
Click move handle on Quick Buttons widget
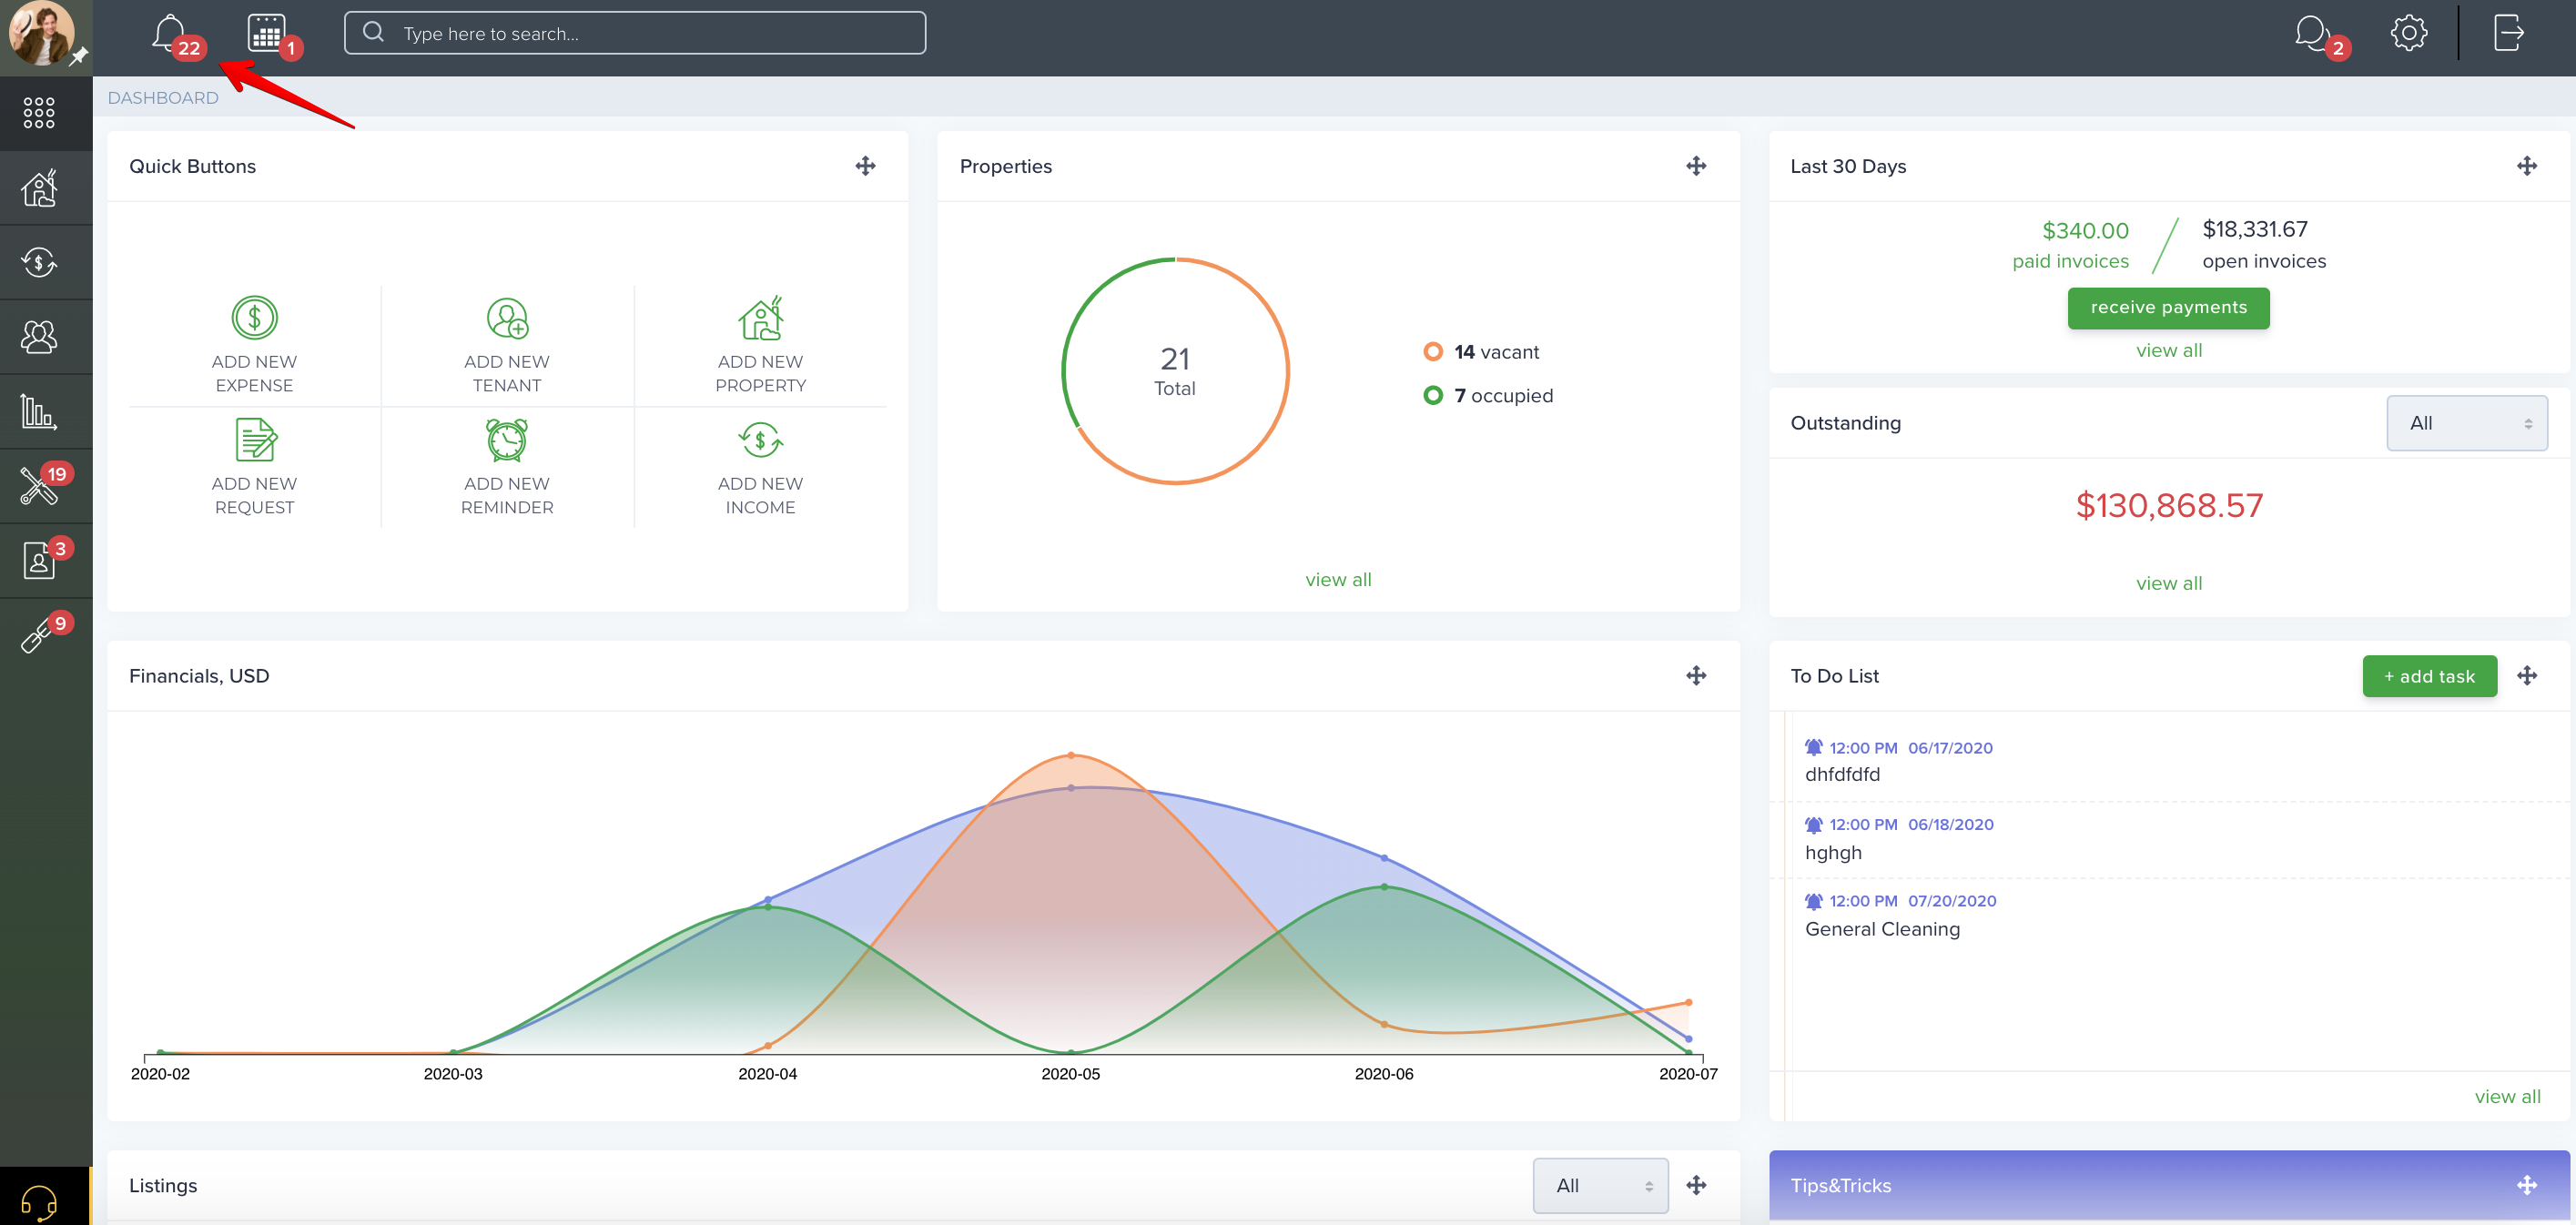point(865,166)
